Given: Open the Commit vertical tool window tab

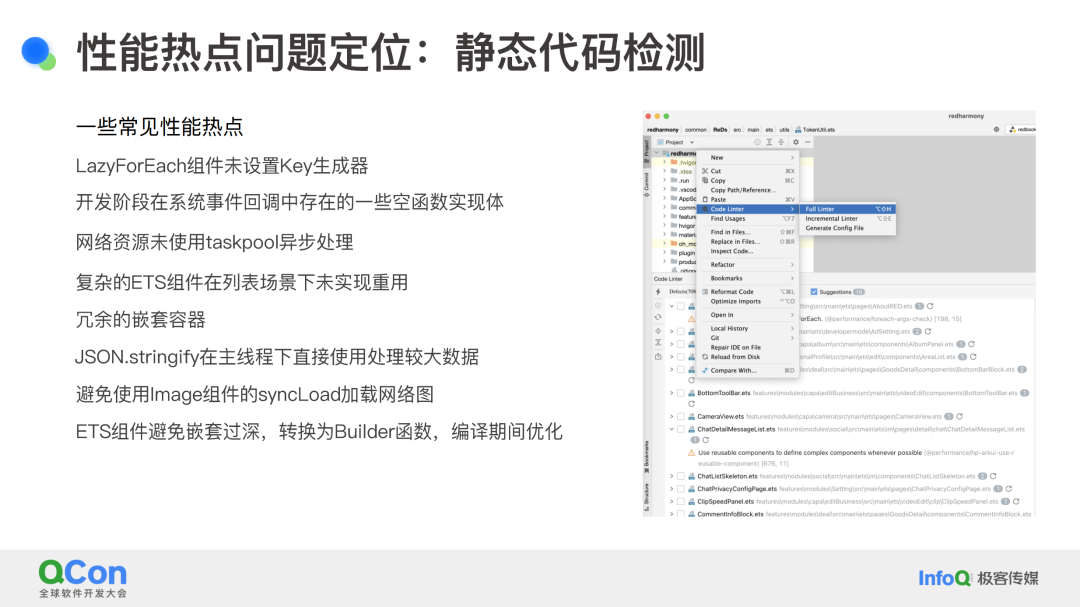Looking at the screenshot, I should [647, 185].
